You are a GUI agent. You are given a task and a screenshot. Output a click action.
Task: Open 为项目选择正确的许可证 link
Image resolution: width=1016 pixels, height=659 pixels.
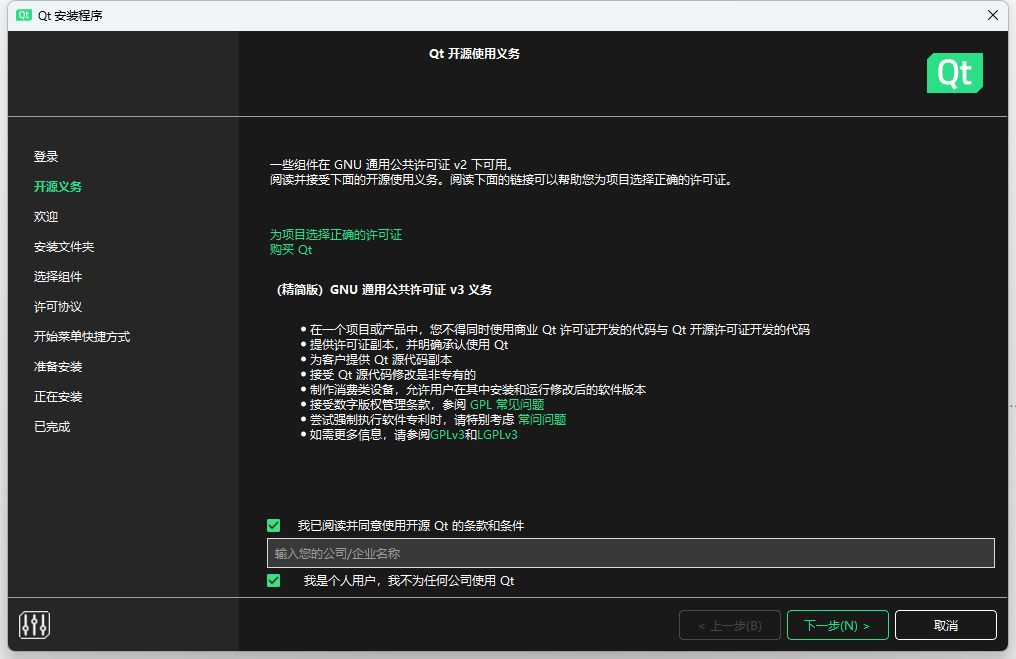[x=336, y=235]
